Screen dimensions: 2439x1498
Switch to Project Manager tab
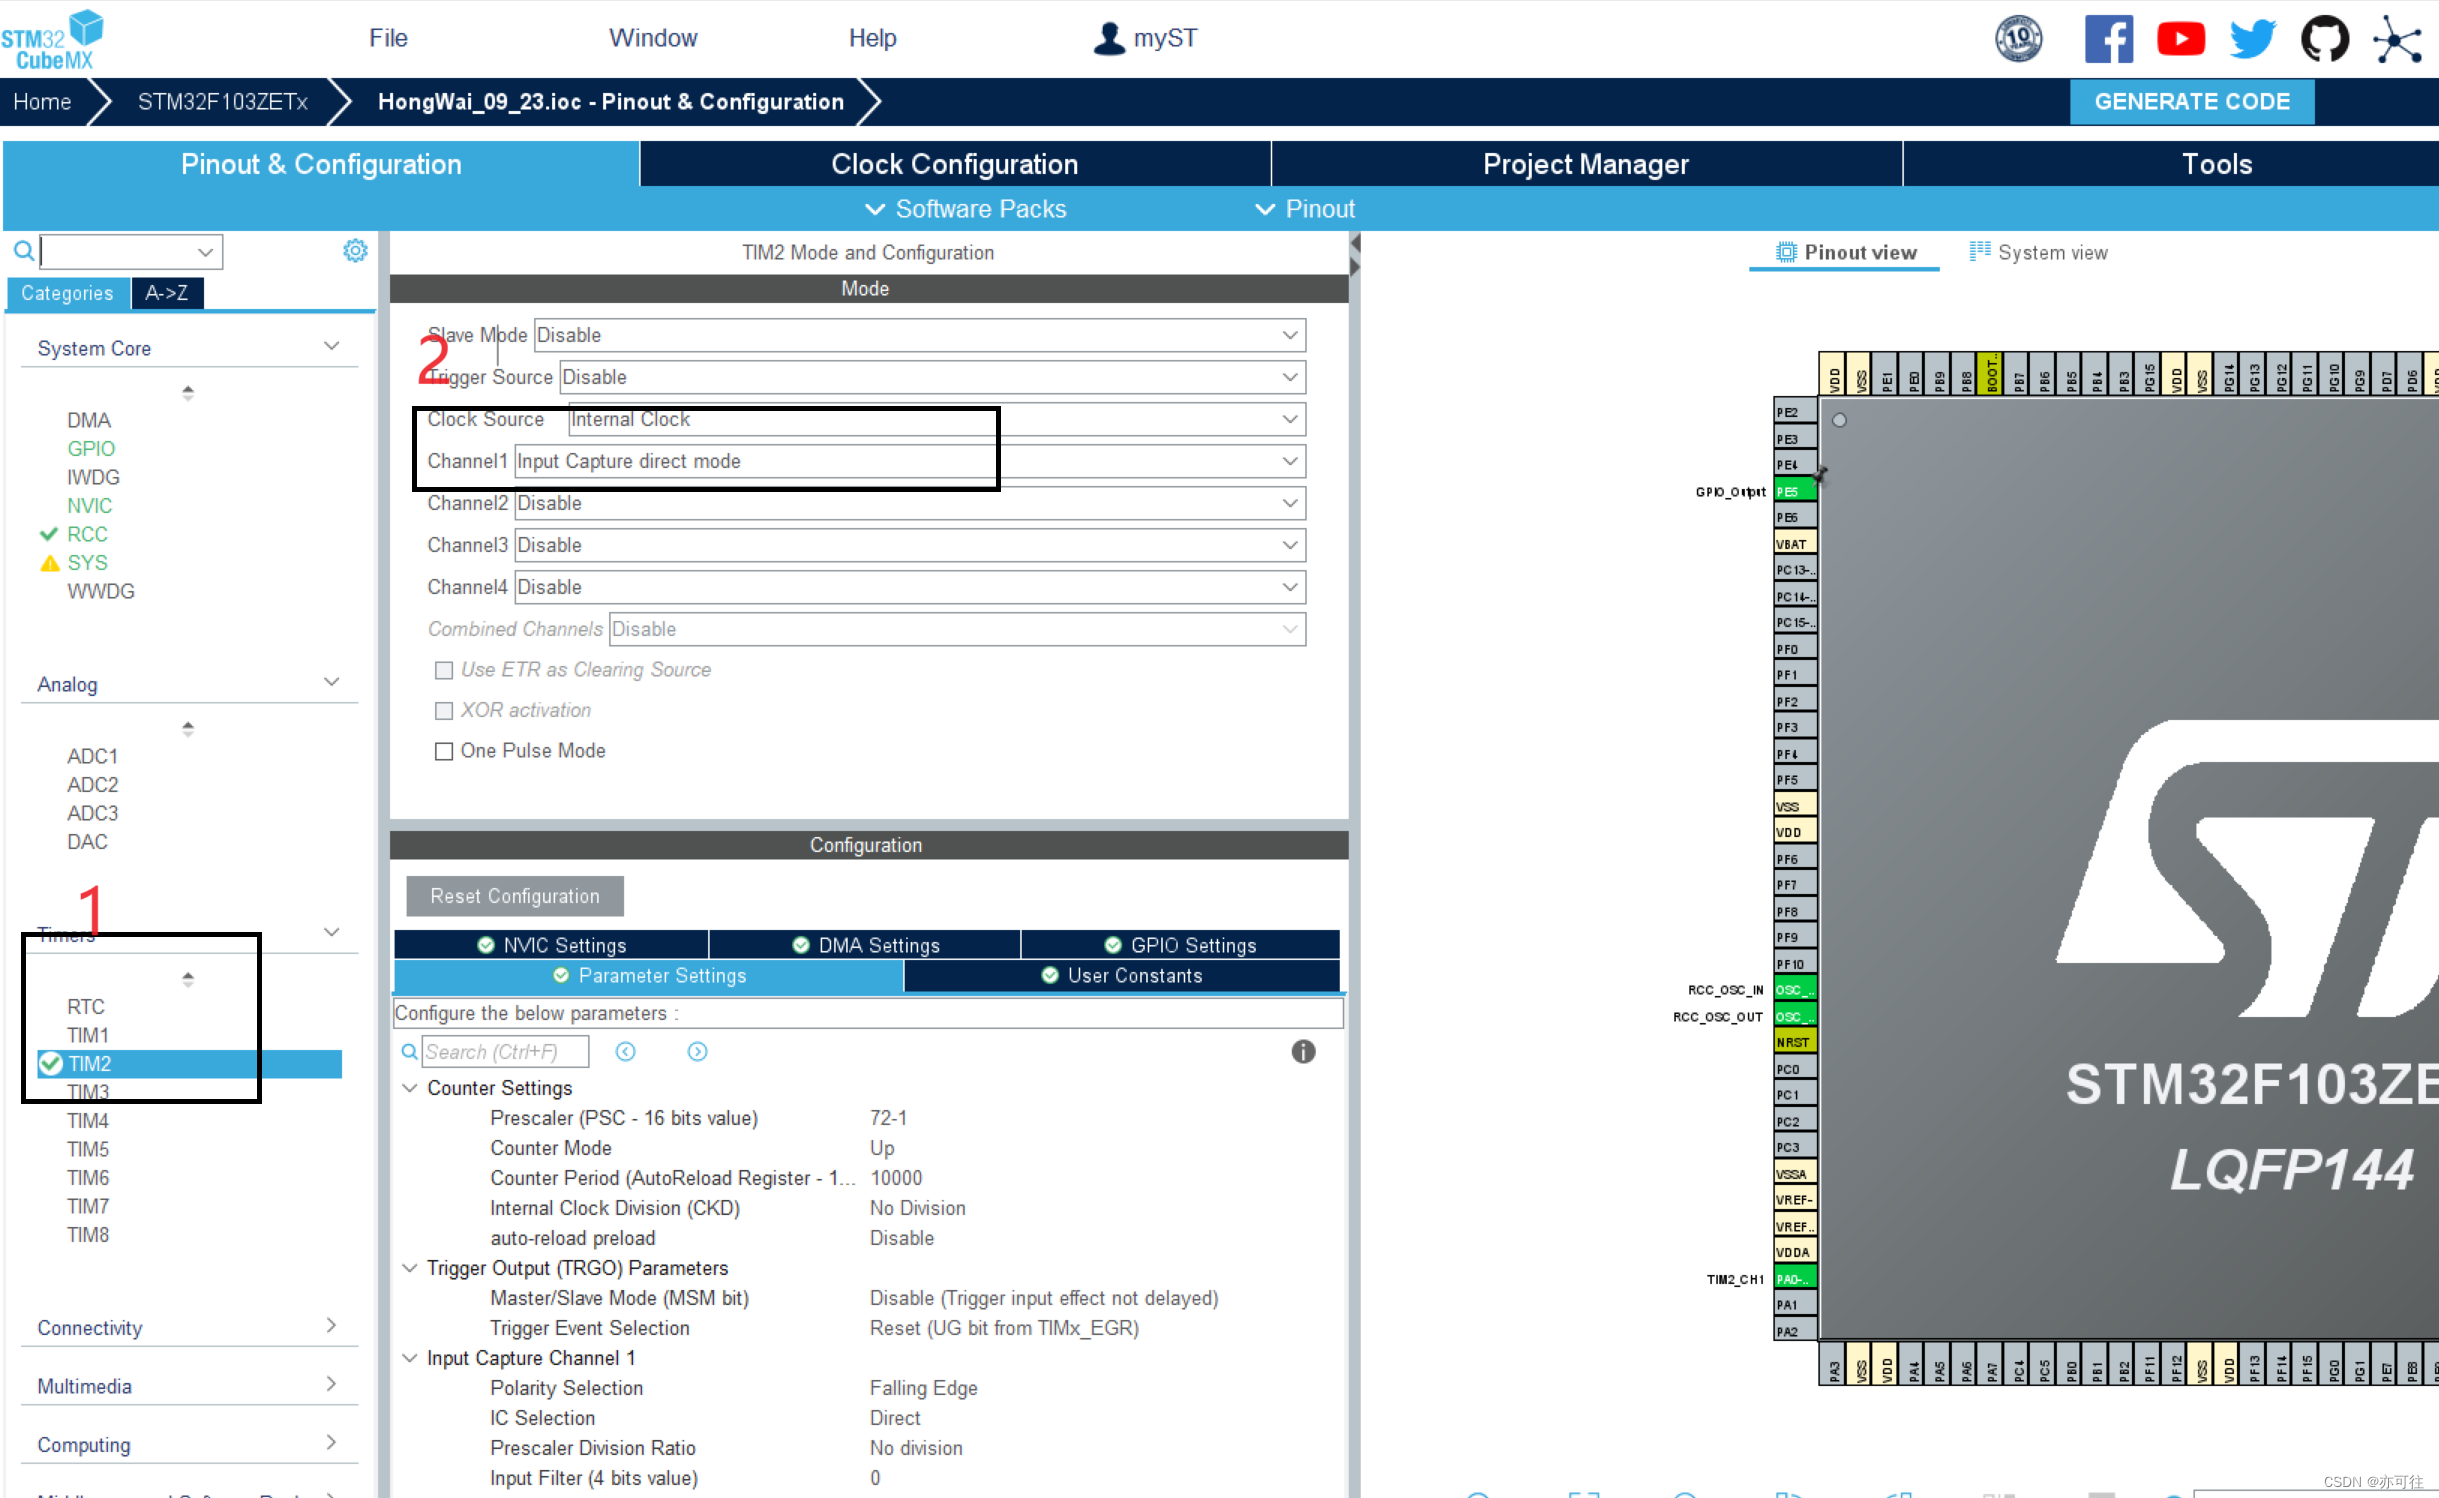coord(1586,164)
